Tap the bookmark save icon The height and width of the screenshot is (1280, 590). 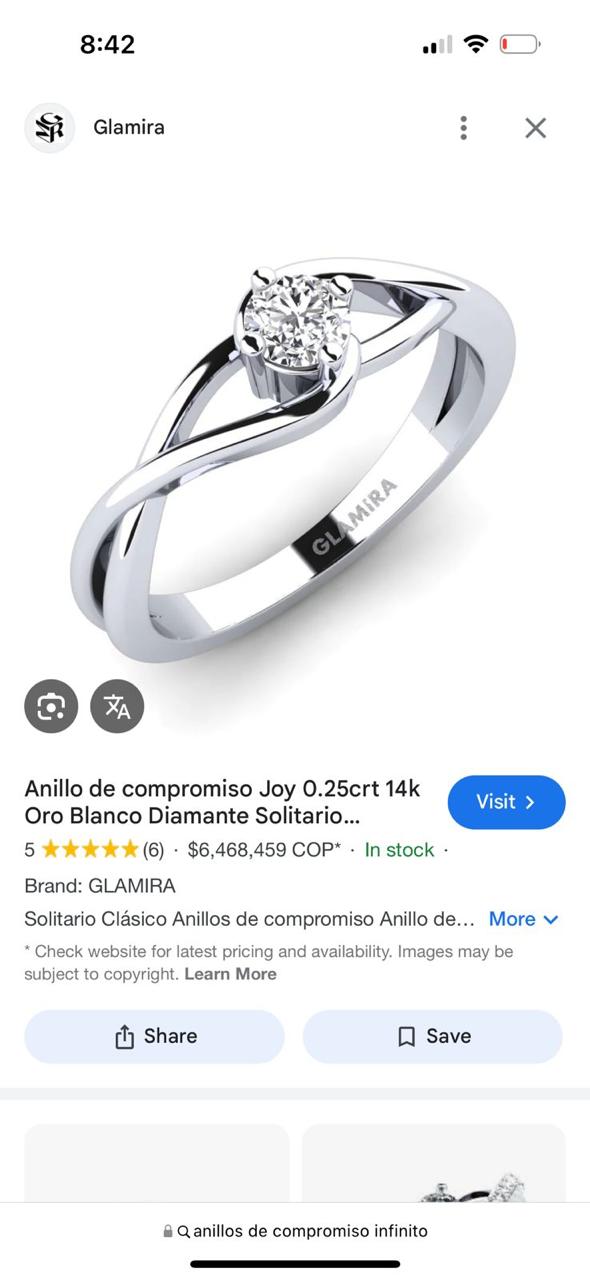pos(406,1037)
